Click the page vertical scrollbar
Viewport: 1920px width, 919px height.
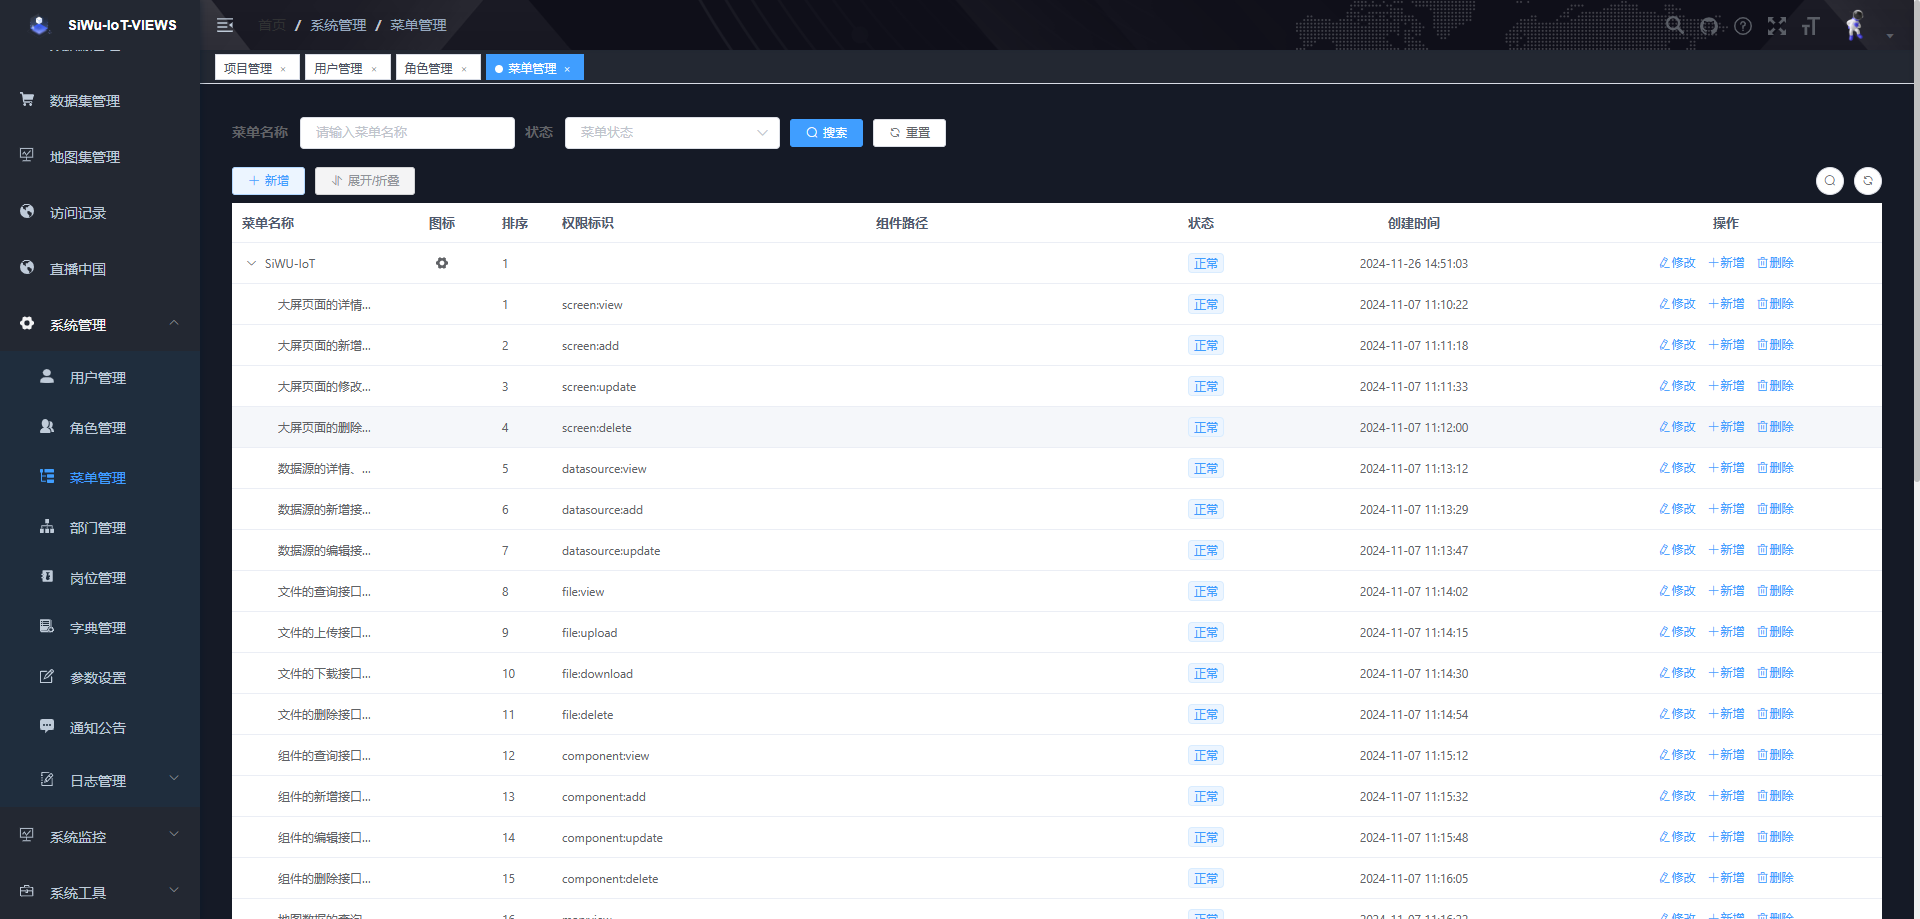[1914, 300]
